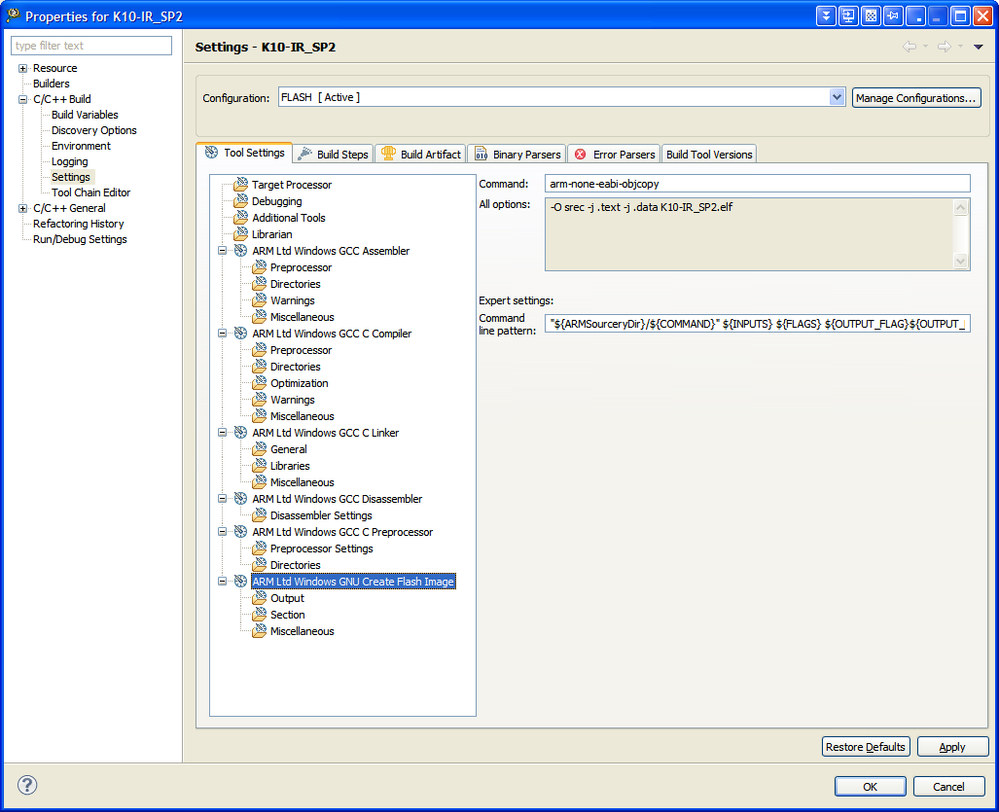Click All options scrollbar down arrow
This screenshot has height=812, width=999.
[x=960, y=261]
